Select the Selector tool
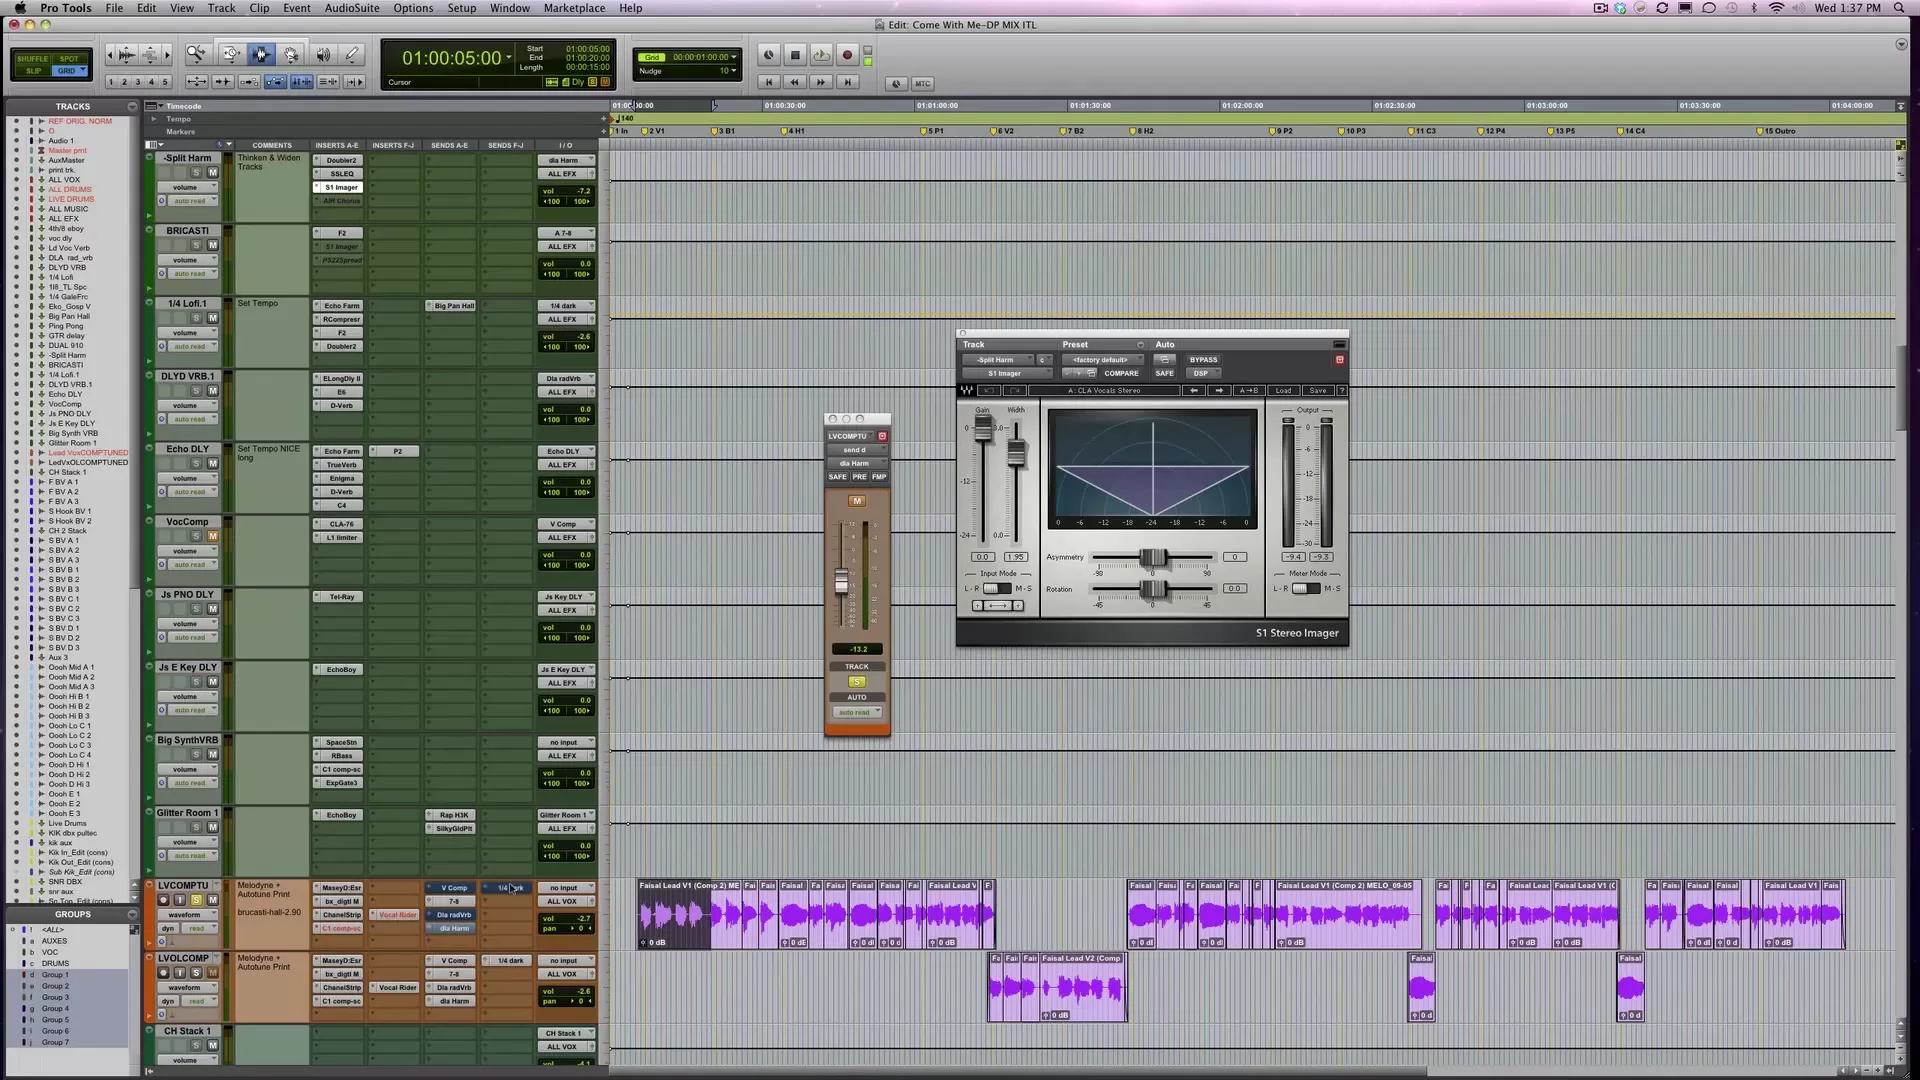Image resolution: width=1920 pixels, height=1080 pixels. pyautogui.click(x=261, y=55)
